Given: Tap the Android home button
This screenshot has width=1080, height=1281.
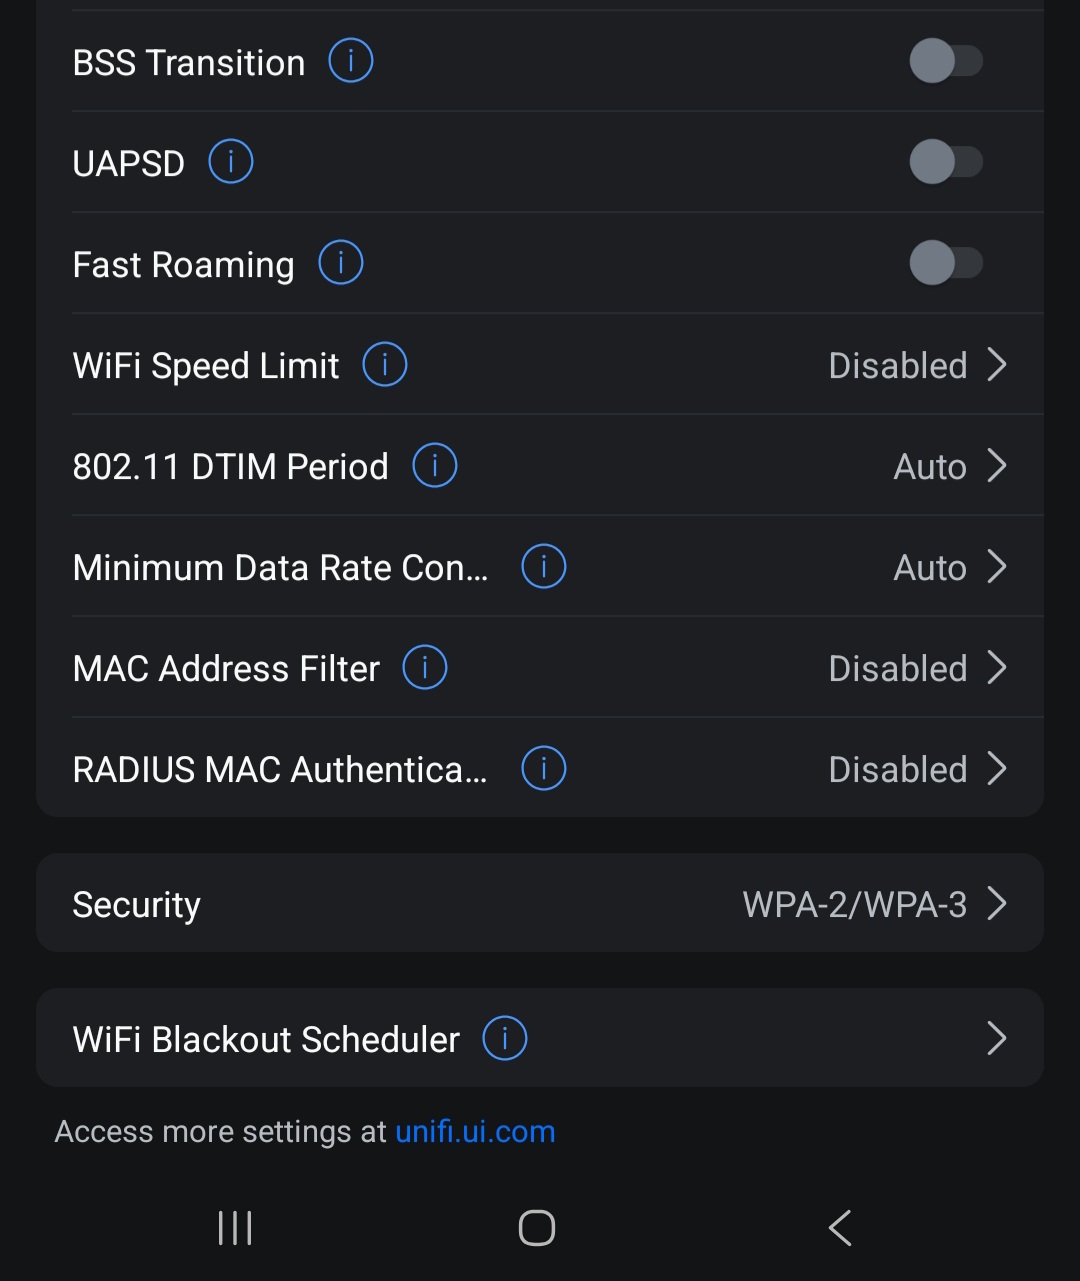Looking at the screenshot, I should [537, 1228].
